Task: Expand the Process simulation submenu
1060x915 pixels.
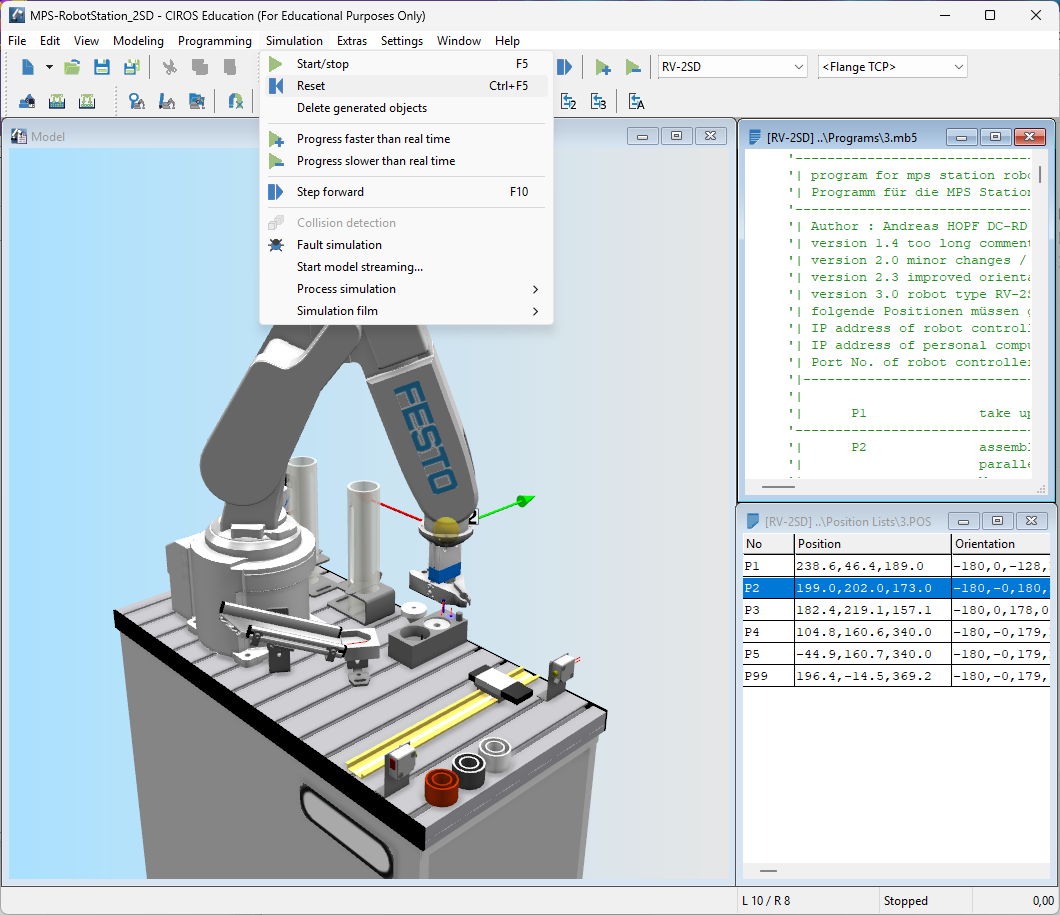Action: point(406,289)
